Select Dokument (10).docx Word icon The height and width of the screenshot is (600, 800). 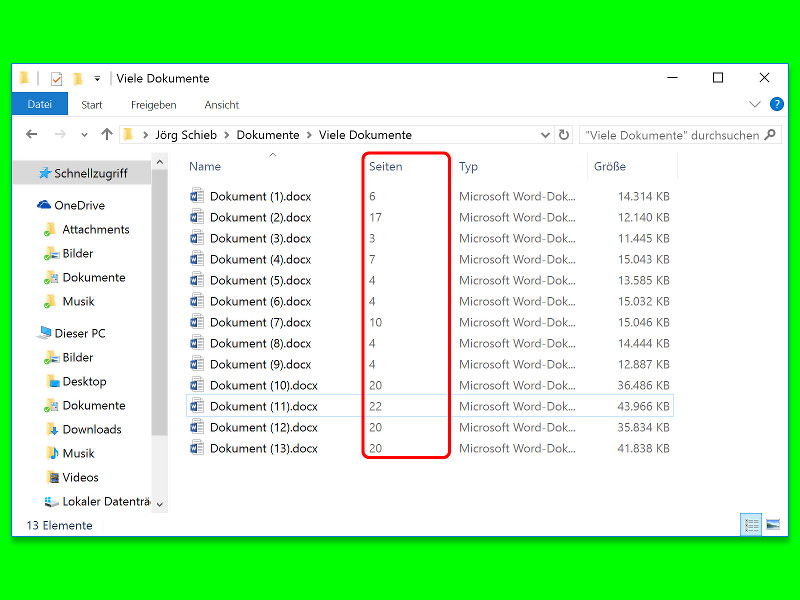[196, 385]
